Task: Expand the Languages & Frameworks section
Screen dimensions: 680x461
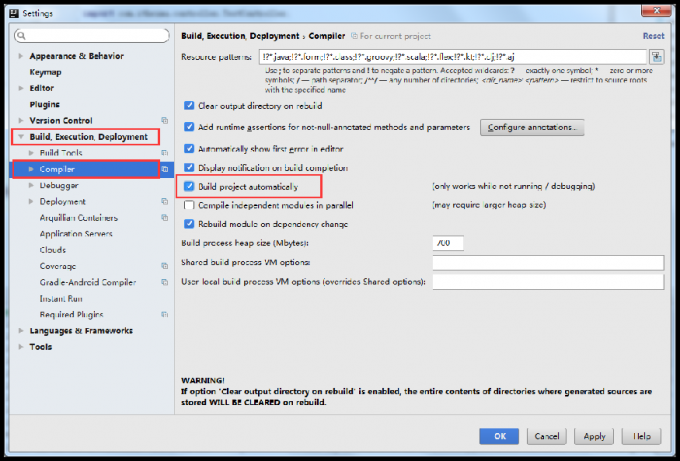Action: pos(21,330)
